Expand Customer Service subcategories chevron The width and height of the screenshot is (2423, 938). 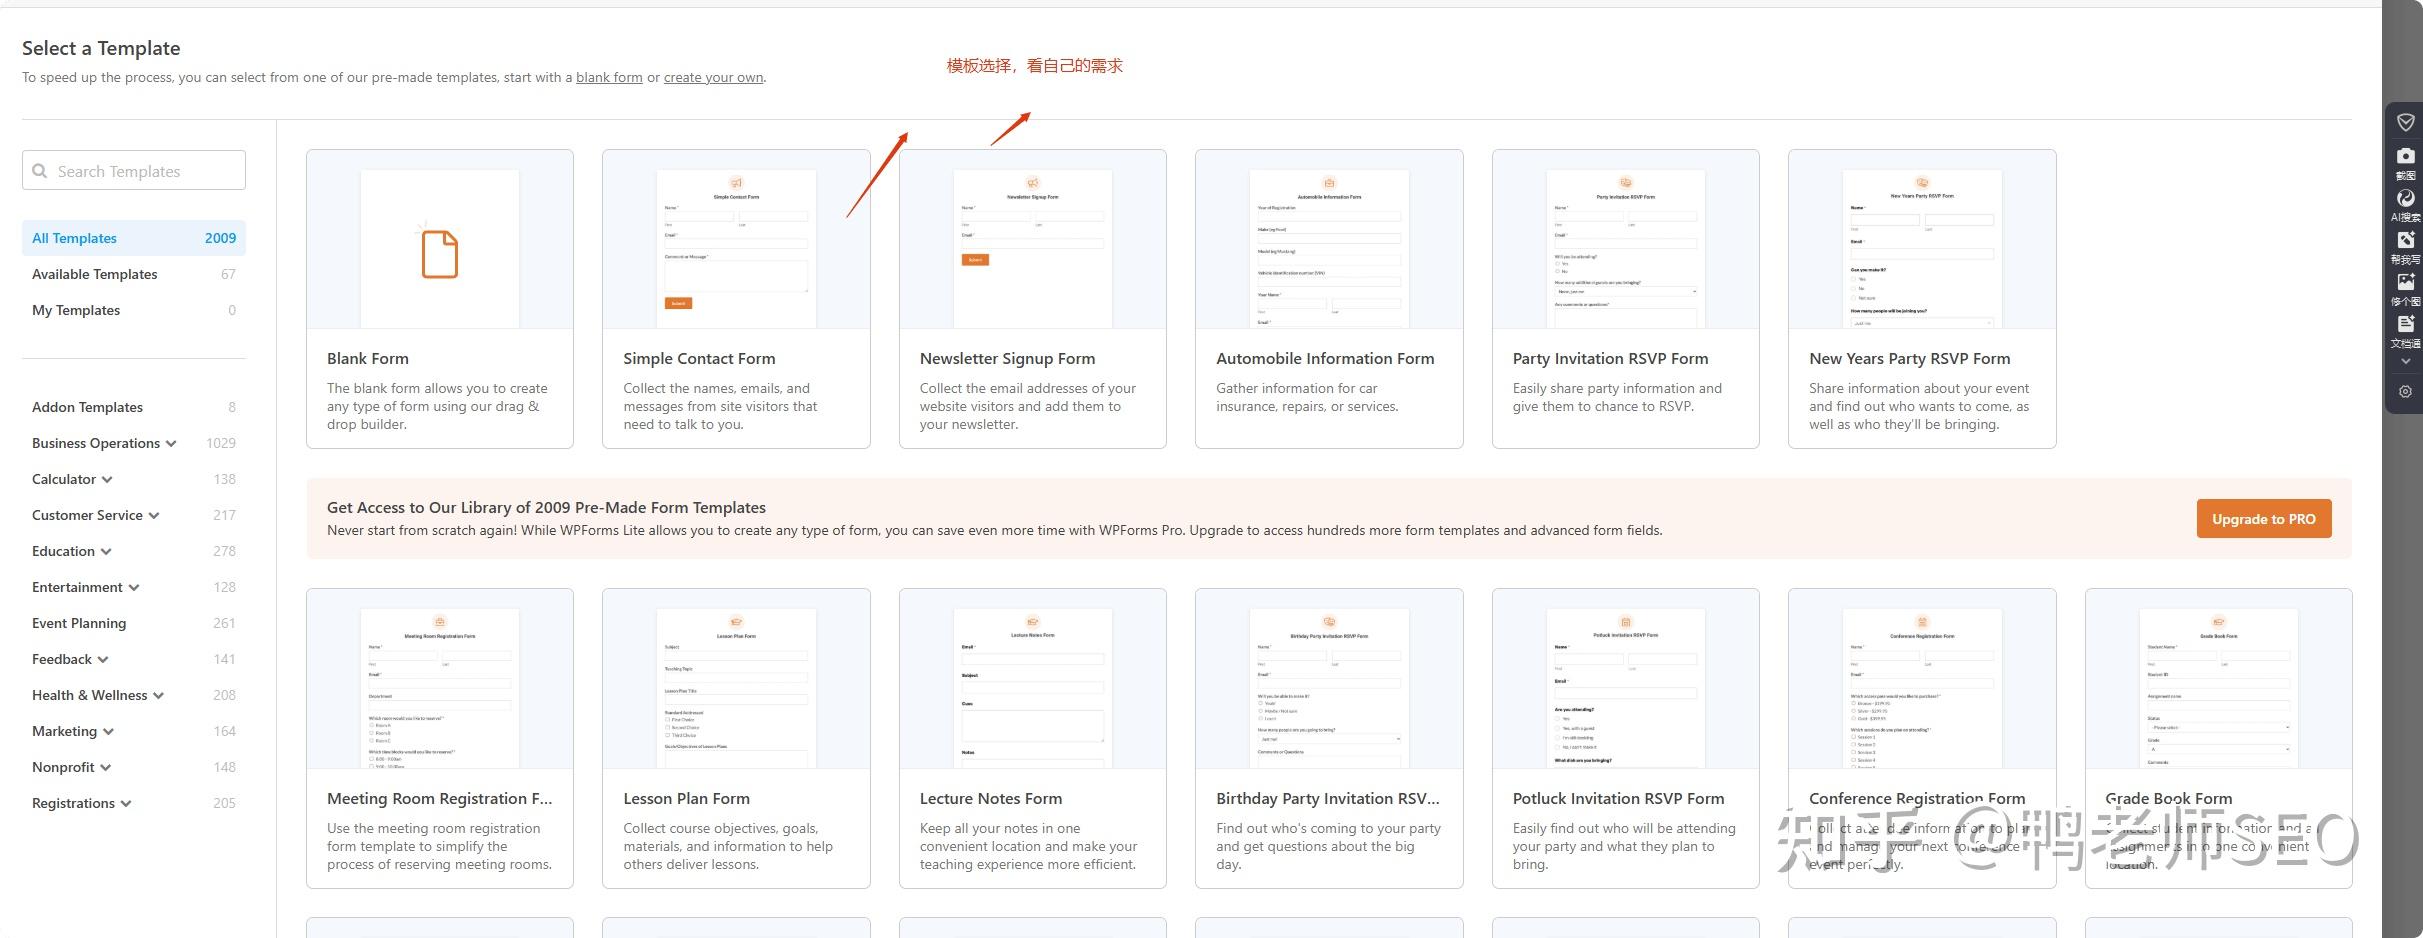tap(154, 516)
